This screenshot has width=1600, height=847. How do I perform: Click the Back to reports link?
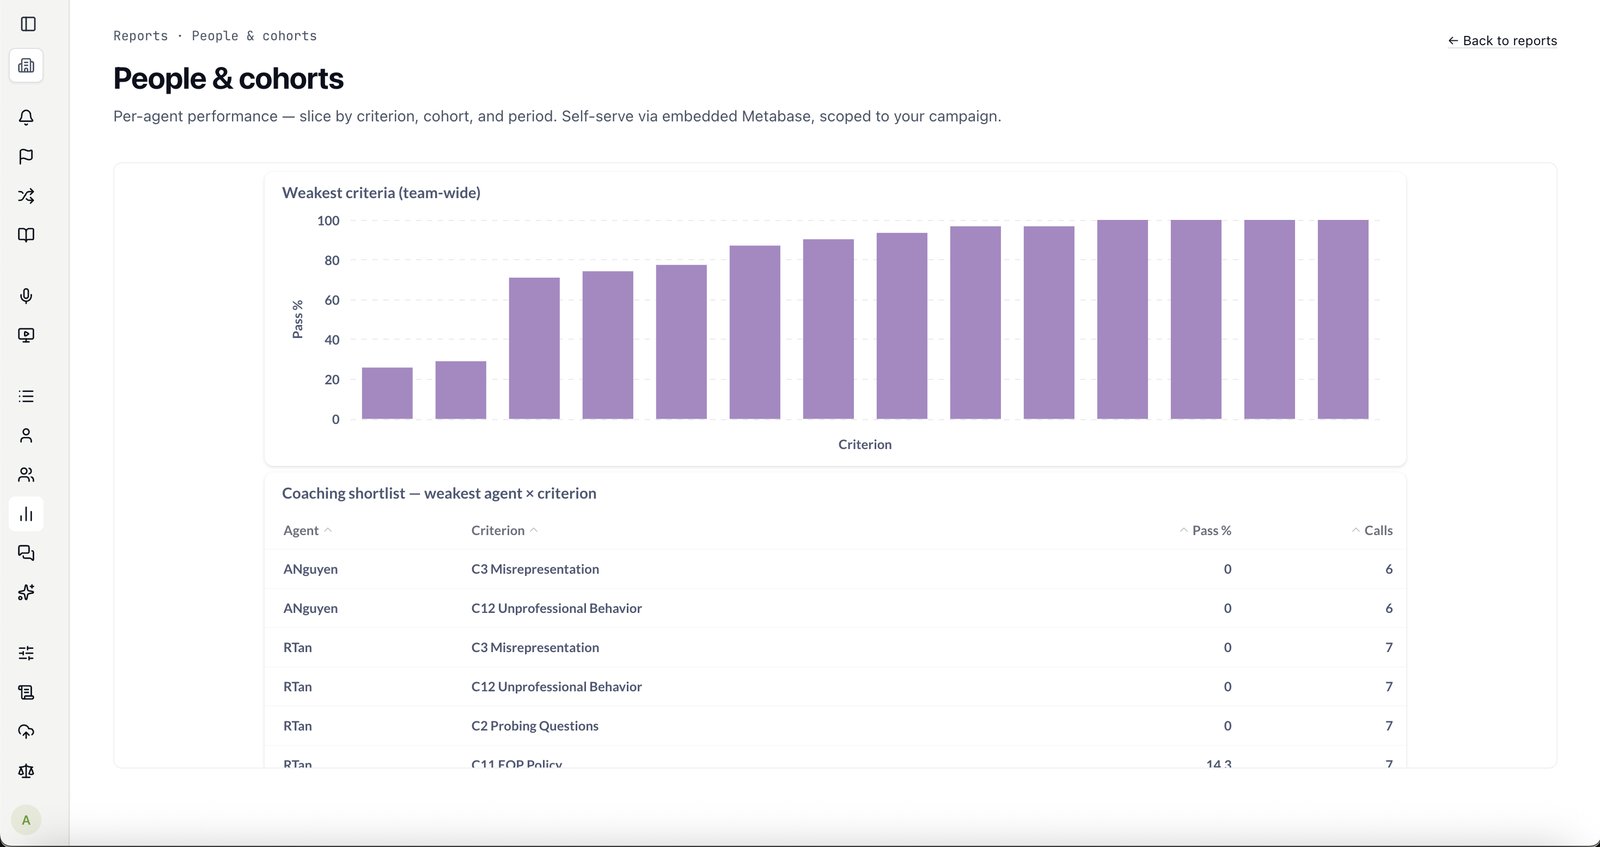[x=1502, y=41]
